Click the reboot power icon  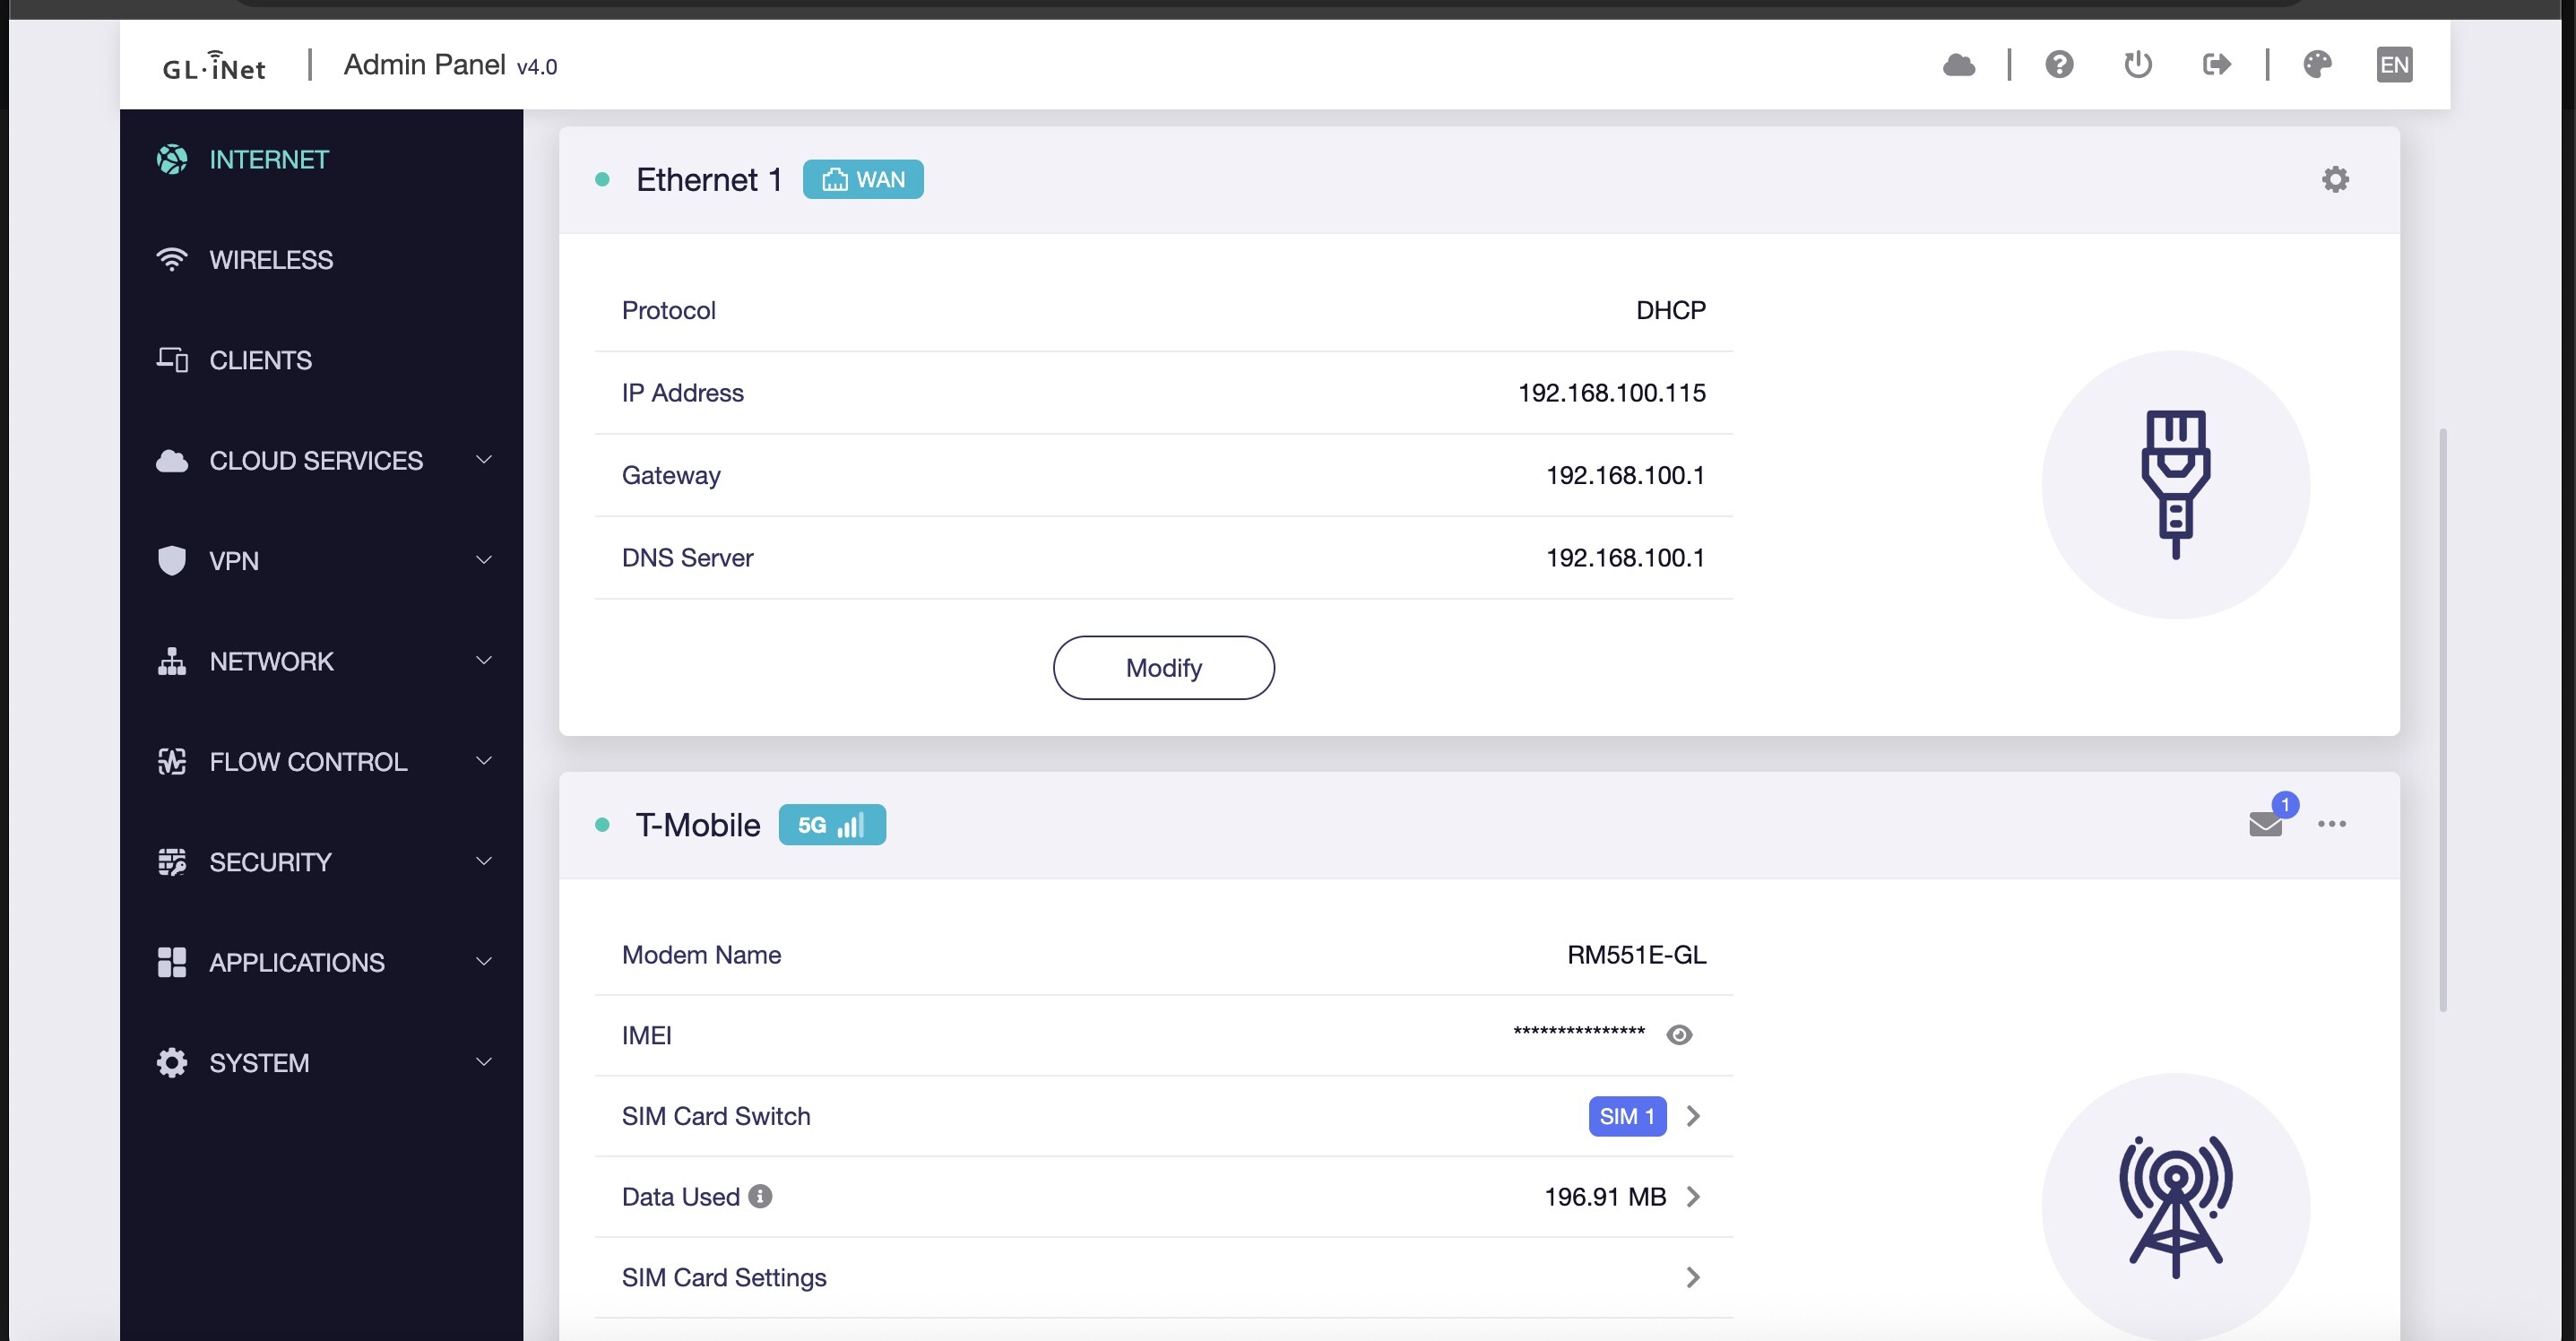coord(2138,65)
